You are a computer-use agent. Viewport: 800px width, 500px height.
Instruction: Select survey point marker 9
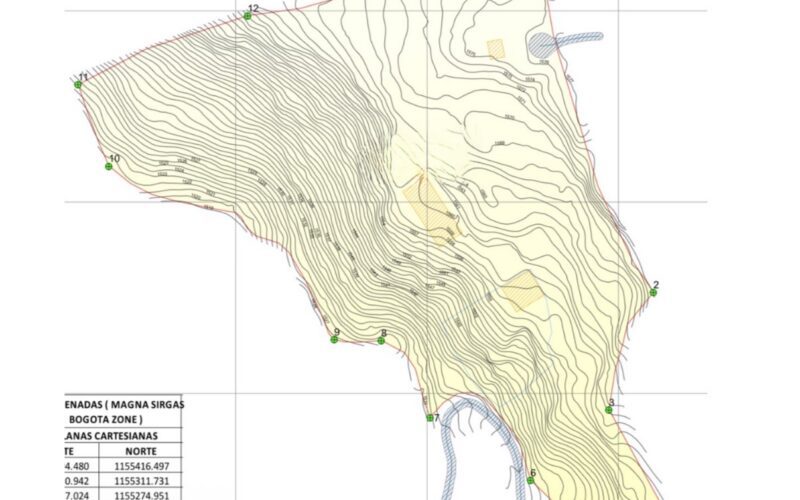coord(334,340)
